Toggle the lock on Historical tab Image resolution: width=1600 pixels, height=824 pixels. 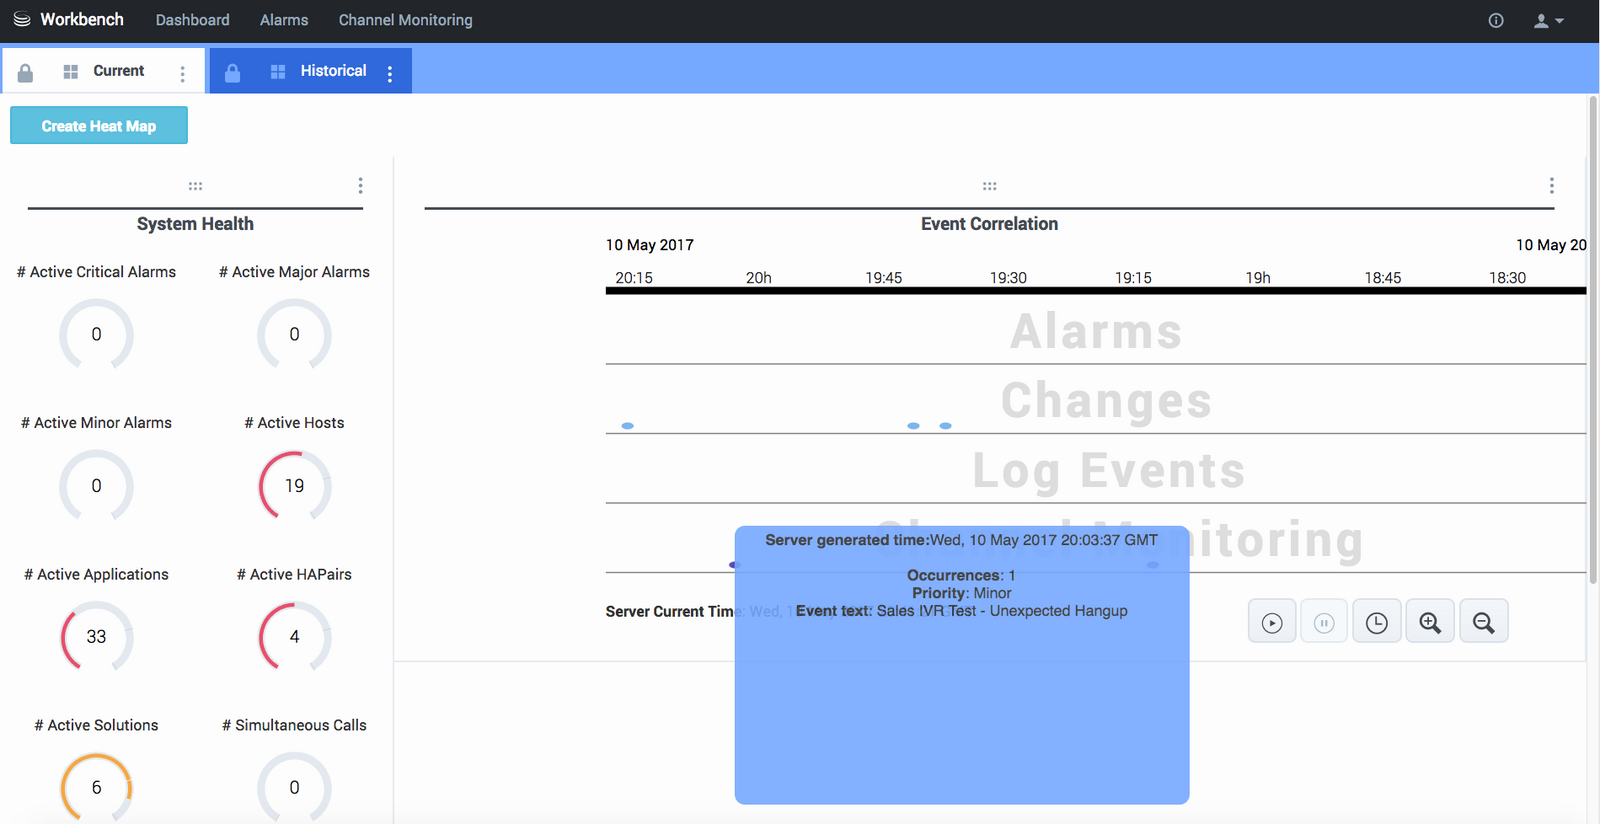[232, 73]
